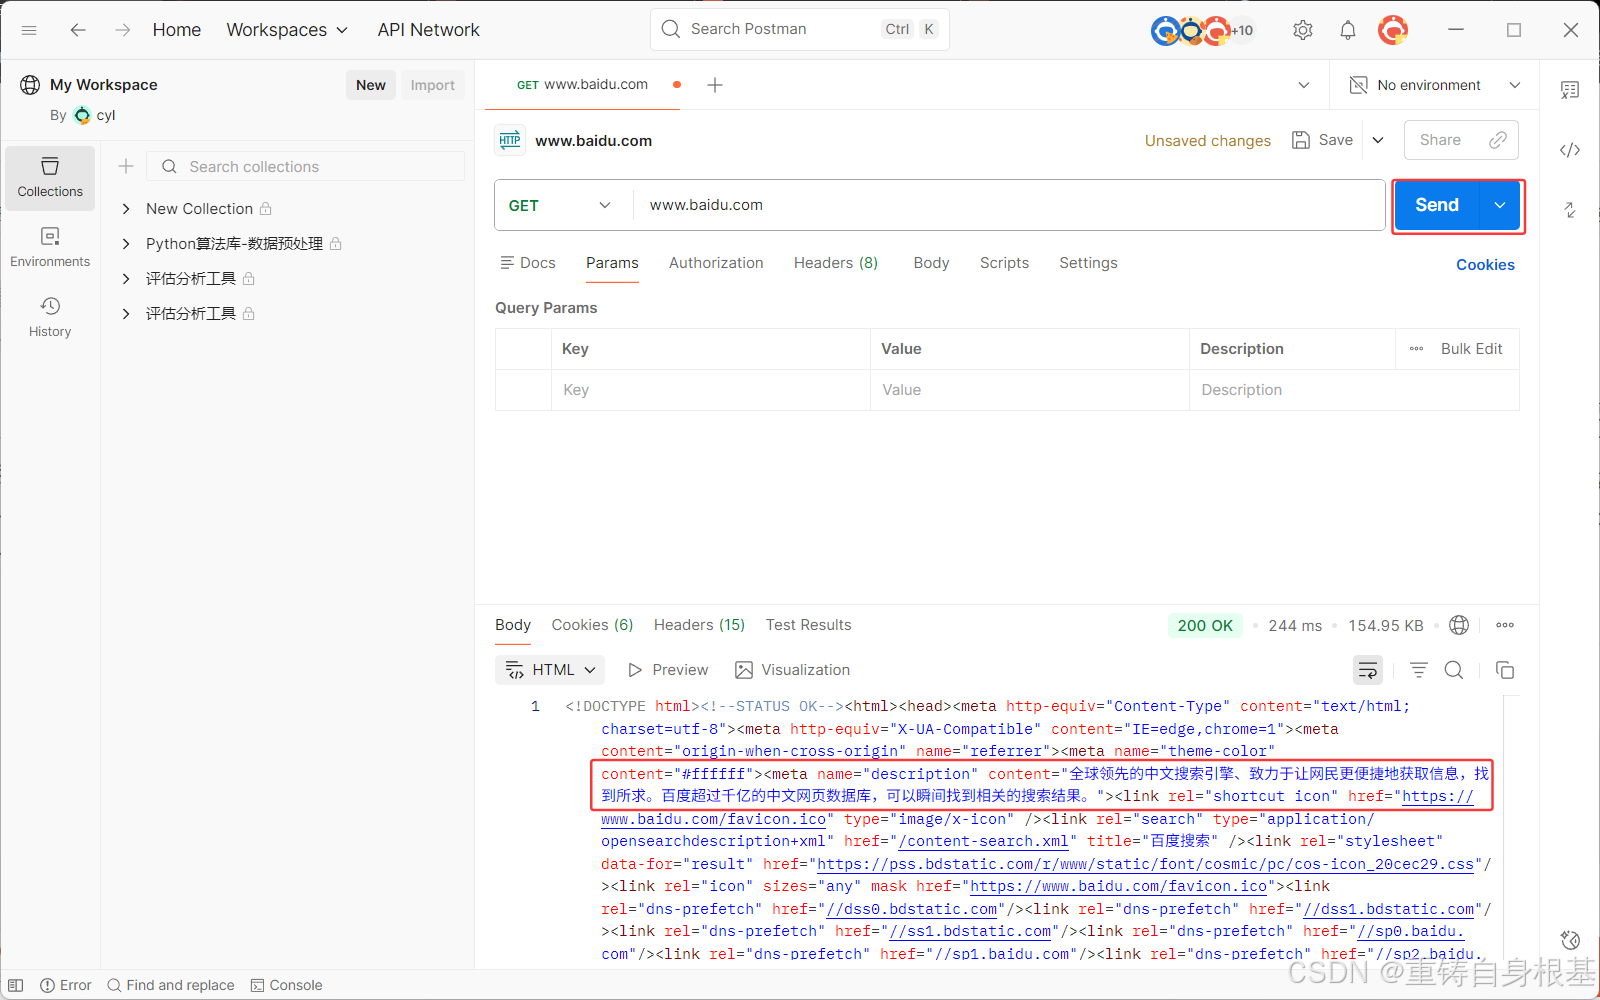
Task: Open the settings gear icon
Action: [1302, 30]
